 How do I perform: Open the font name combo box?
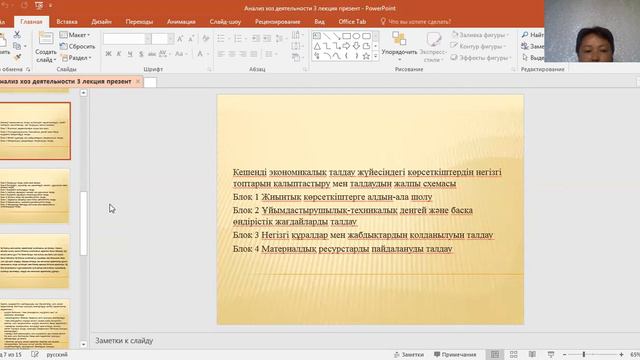[x=127, y=39]
